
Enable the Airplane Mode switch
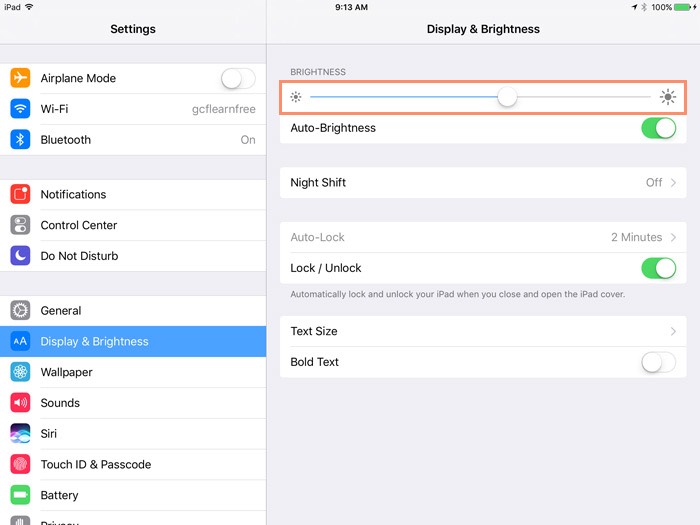[238, 78]
